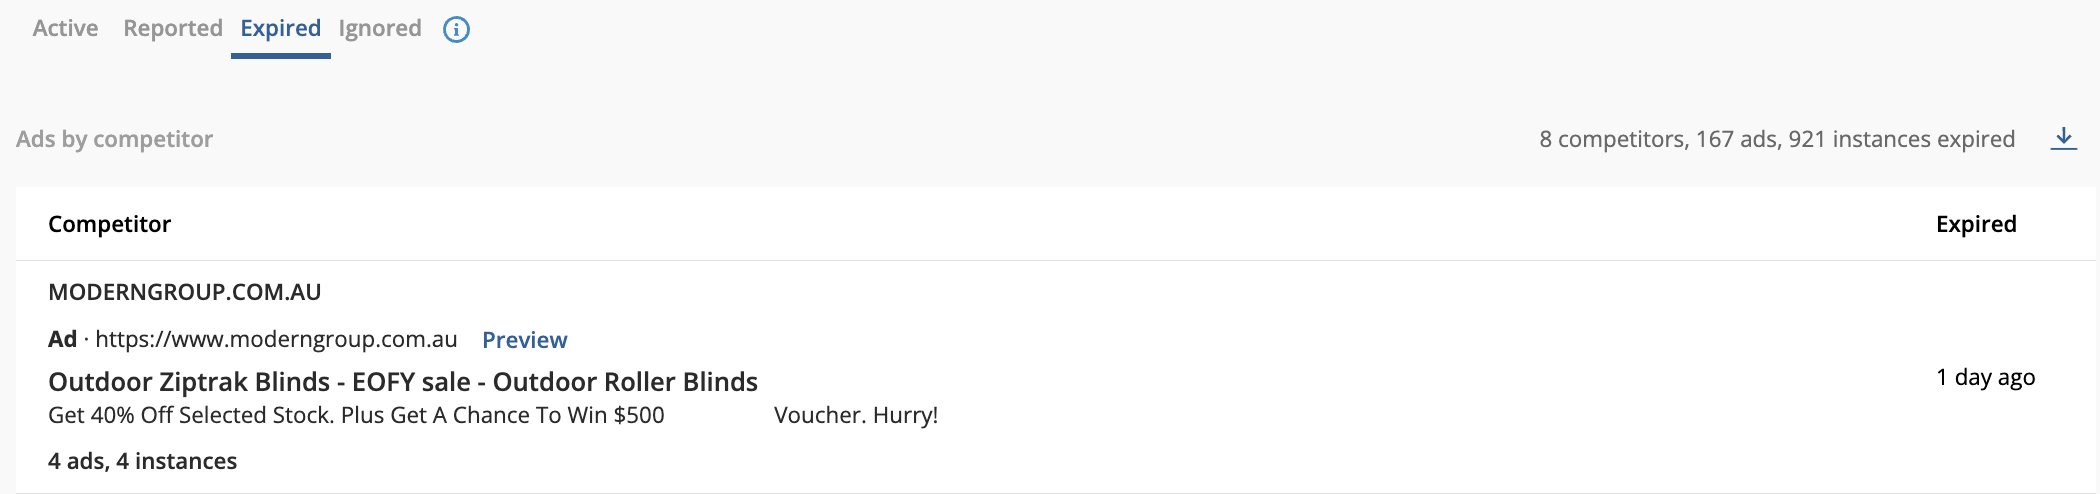Click the Outdoor Ziptrak Blinds ad headline

point(403,382)
